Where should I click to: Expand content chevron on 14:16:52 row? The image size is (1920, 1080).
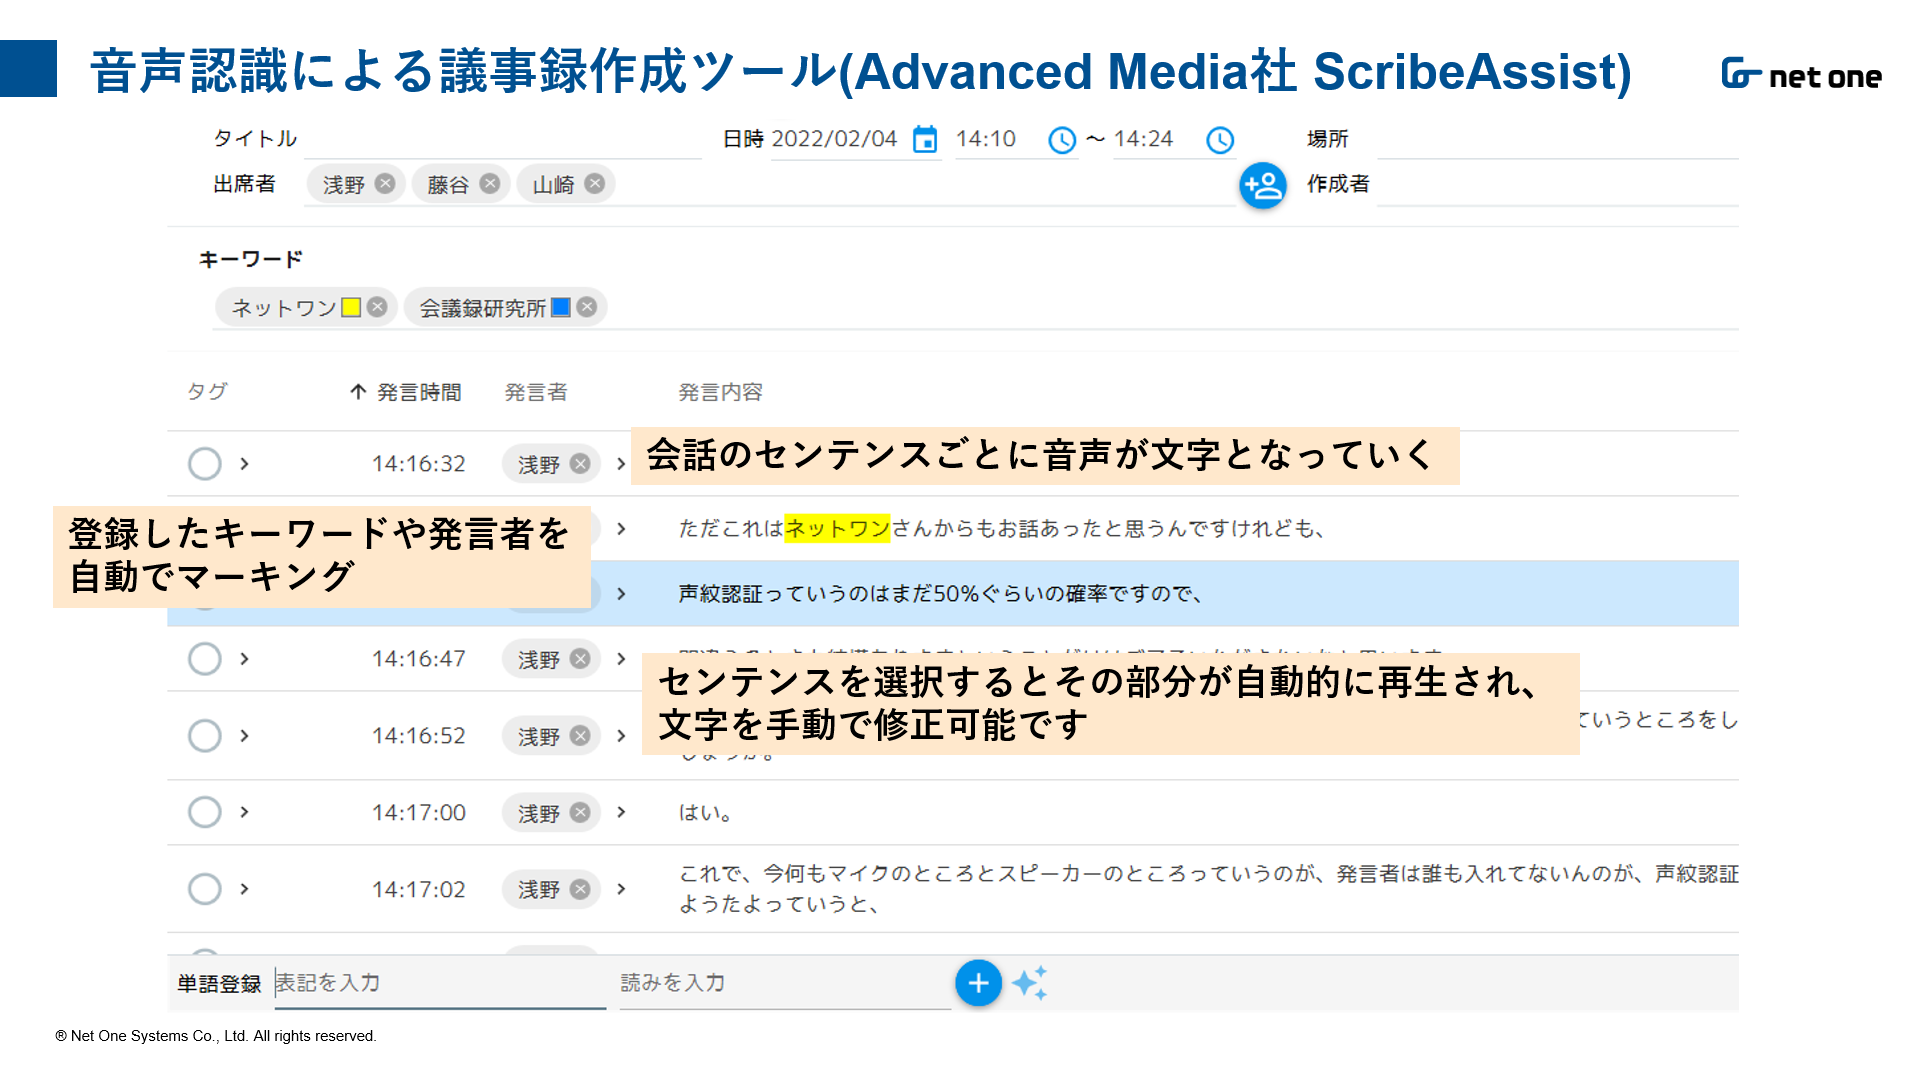621,736
